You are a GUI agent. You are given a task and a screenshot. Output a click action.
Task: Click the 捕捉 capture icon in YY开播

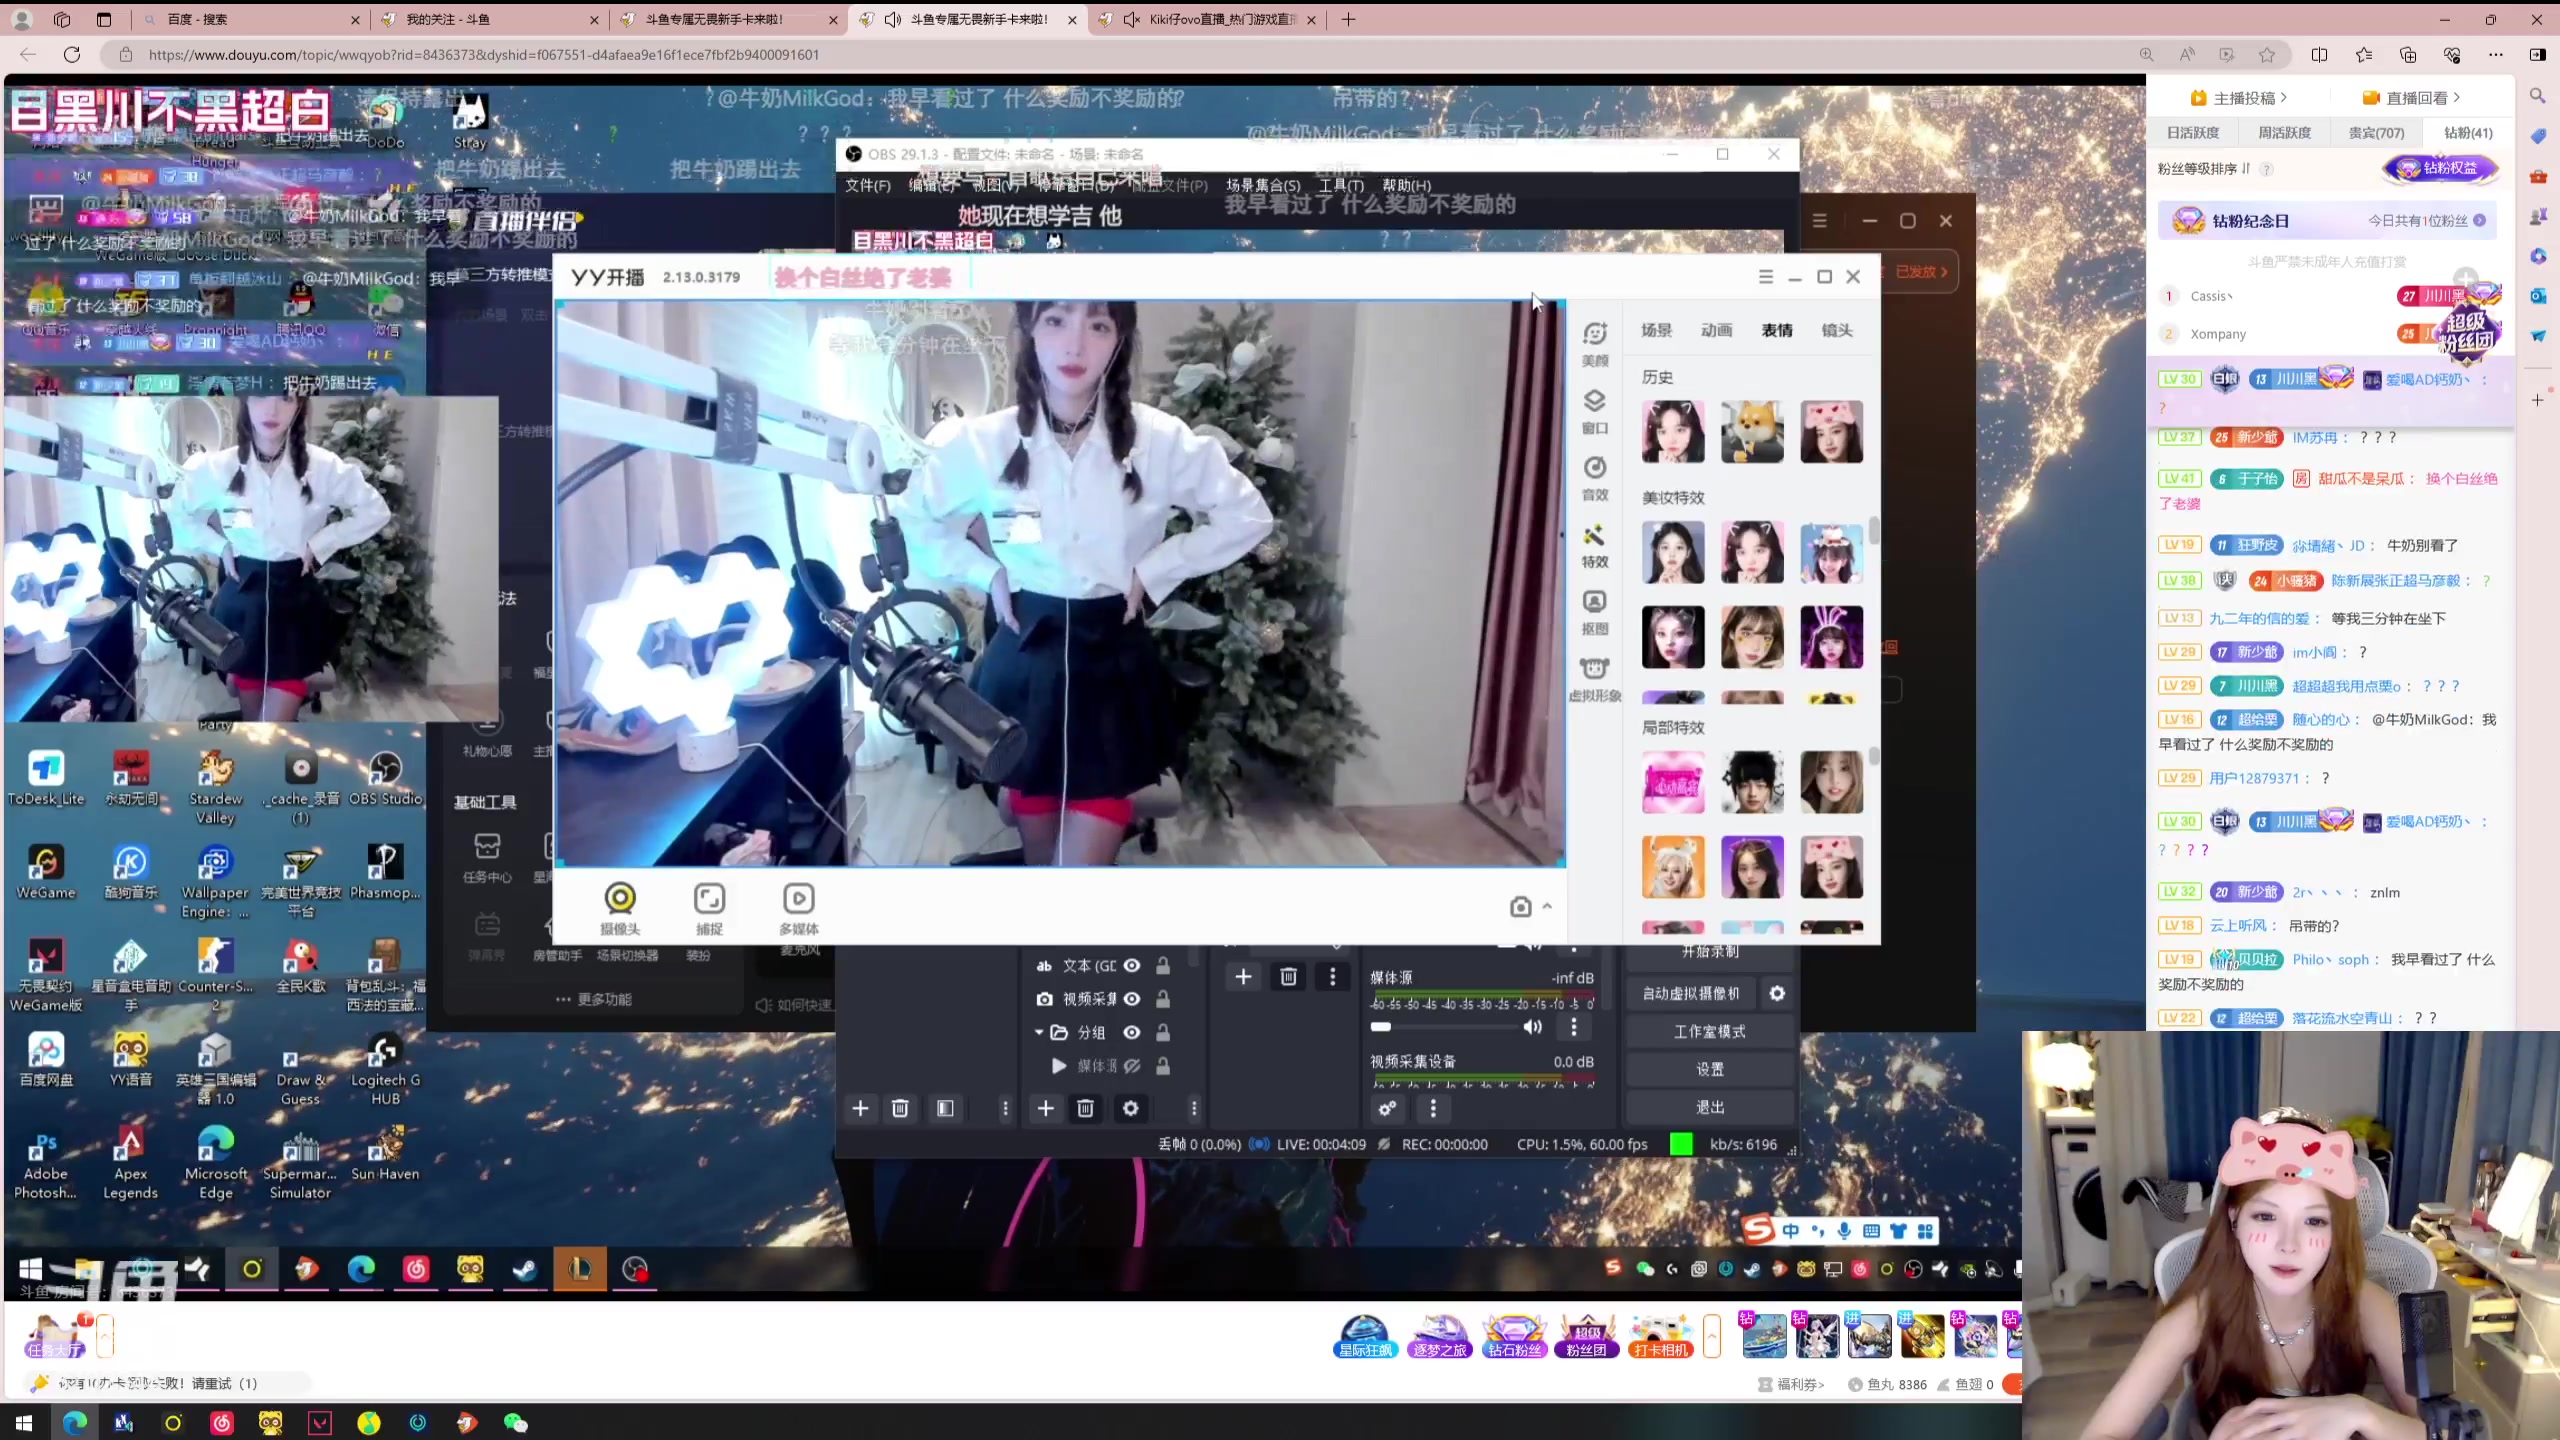(709, 908)
